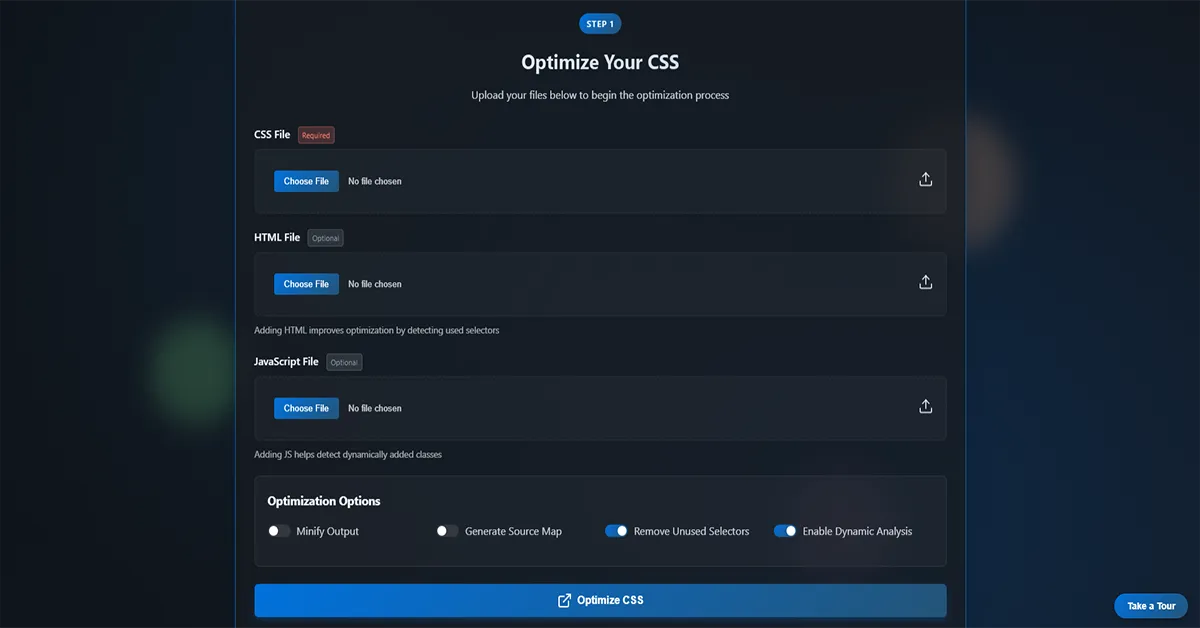Screen dimensions: 1200x628
Task: Click the Minify Output label
Action: 327,531
